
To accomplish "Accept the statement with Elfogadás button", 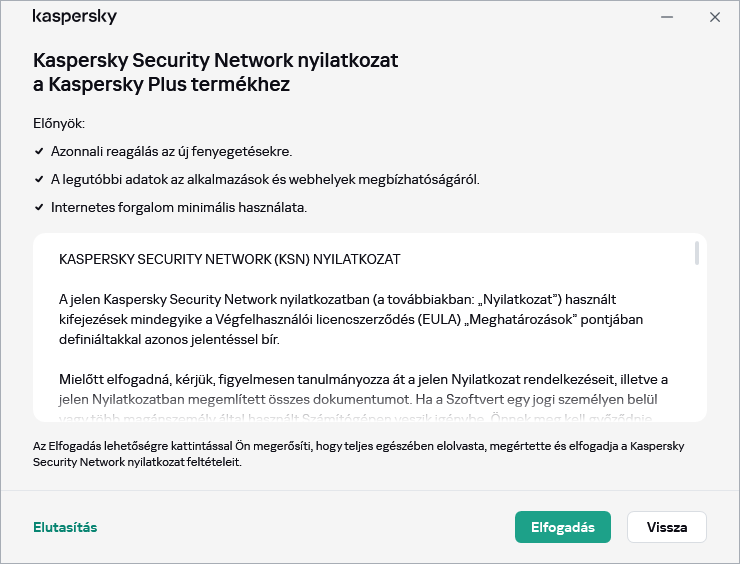I will click(563, 527).
